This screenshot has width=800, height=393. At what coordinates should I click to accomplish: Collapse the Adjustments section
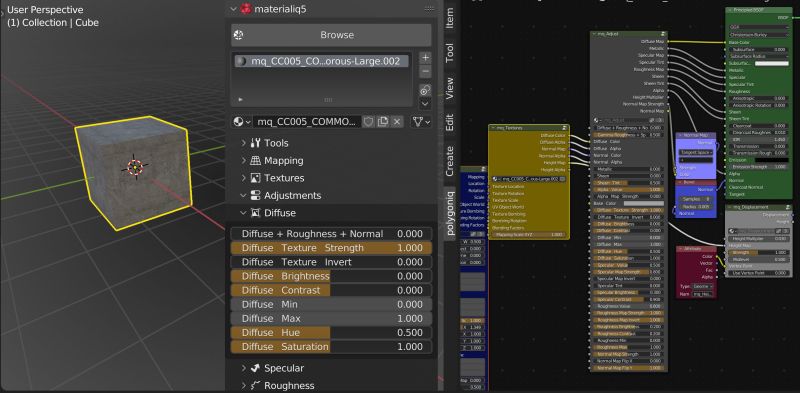[244, 195]
